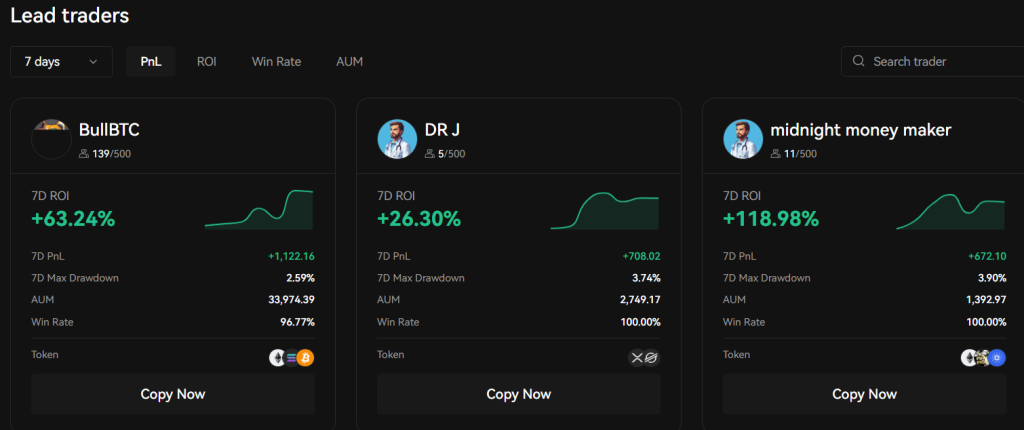The height and width of the screenshot is (430, 1024).
Task: Open the 7 days time range dropdown
Action: 61,62
